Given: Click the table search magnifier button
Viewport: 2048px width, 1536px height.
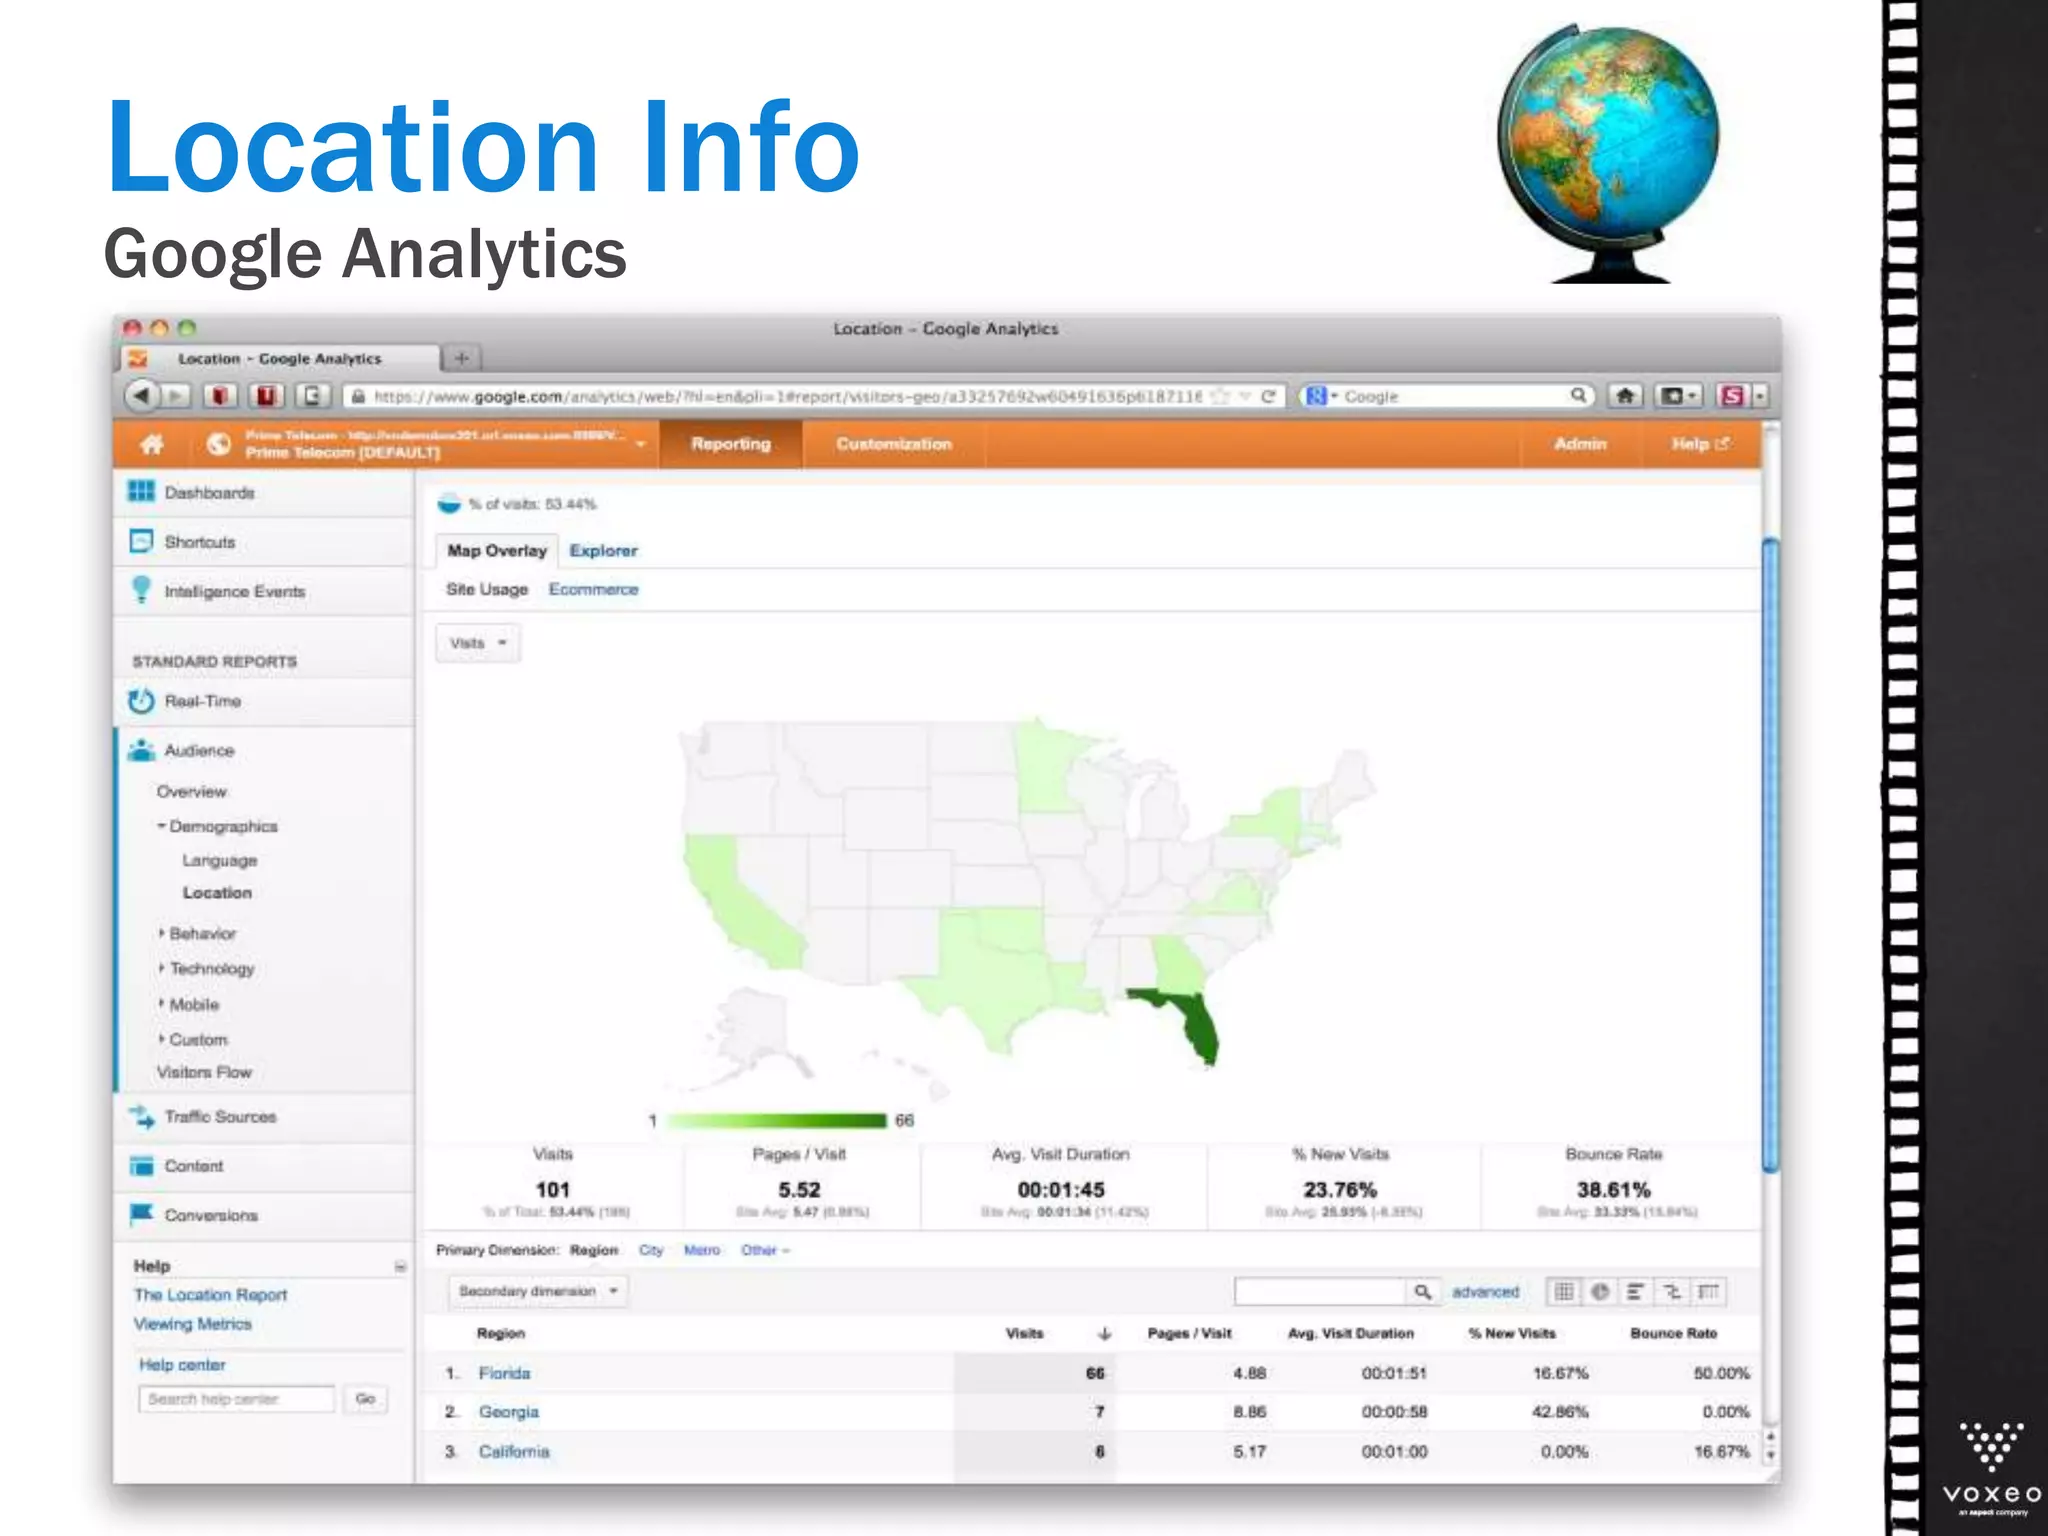Looking at the screenshot, I should (1423, 1292).
